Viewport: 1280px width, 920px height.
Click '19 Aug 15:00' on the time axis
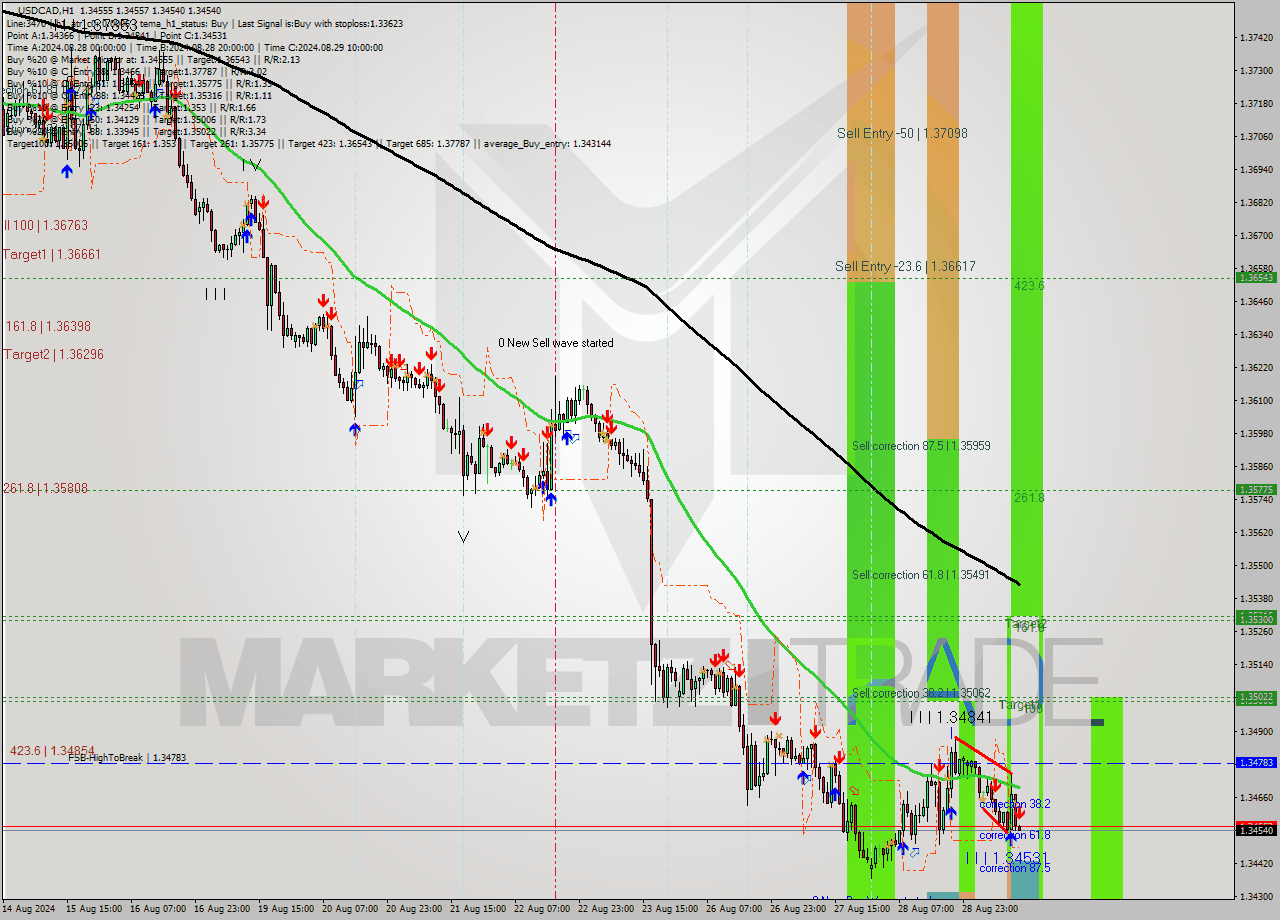coord(286,909)
